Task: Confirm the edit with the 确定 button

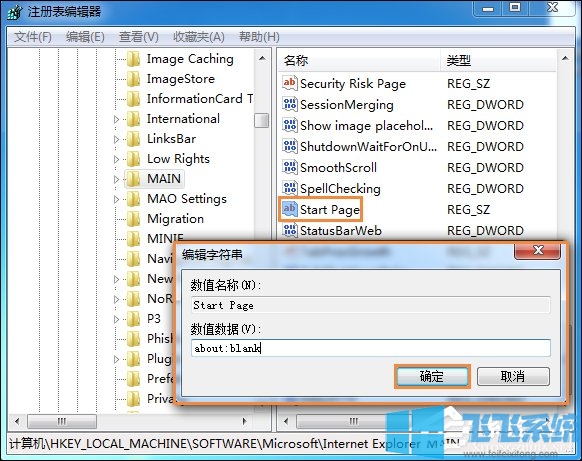Action: [x=432, y=377]
